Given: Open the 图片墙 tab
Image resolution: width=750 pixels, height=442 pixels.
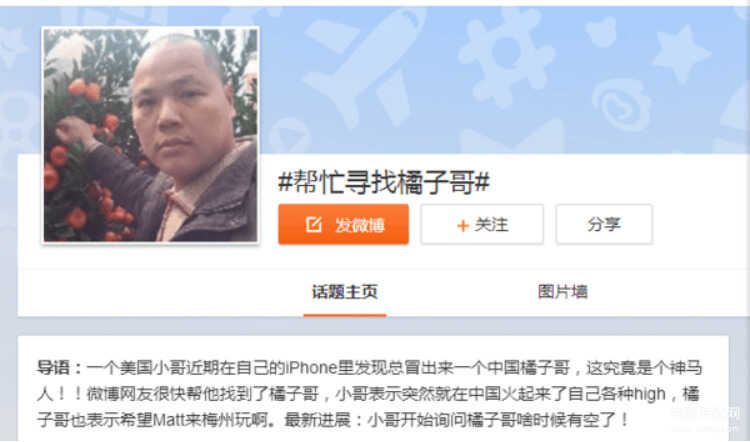Looking at the screenshot, I should pos(562,291).
